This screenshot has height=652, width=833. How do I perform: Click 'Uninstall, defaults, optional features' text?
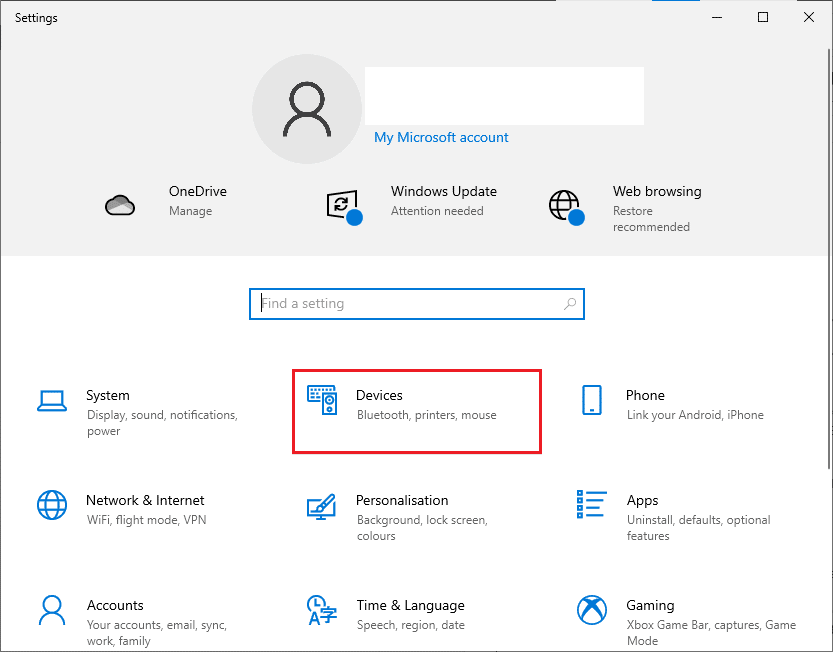[x=699, y=528]
